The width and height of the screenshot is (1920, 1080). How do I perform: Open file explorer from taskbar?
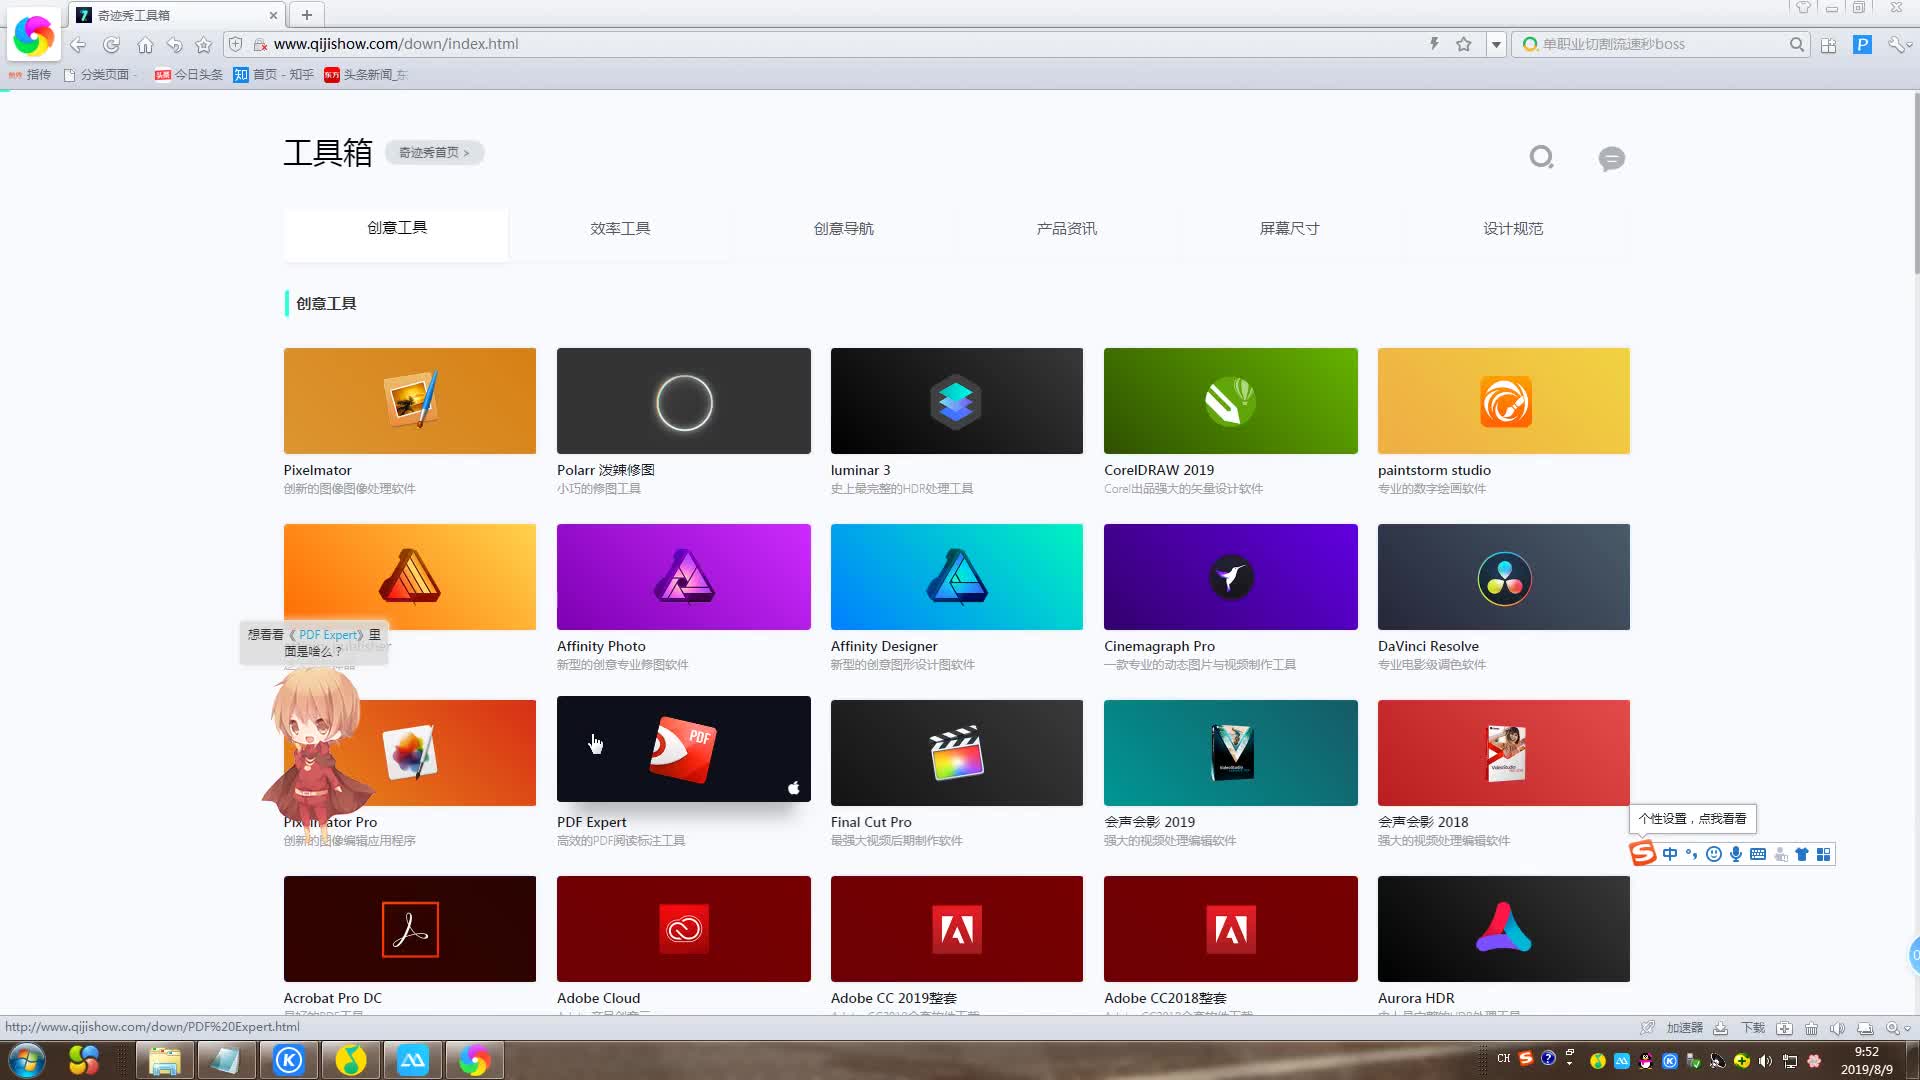(x=165, y=1060)
